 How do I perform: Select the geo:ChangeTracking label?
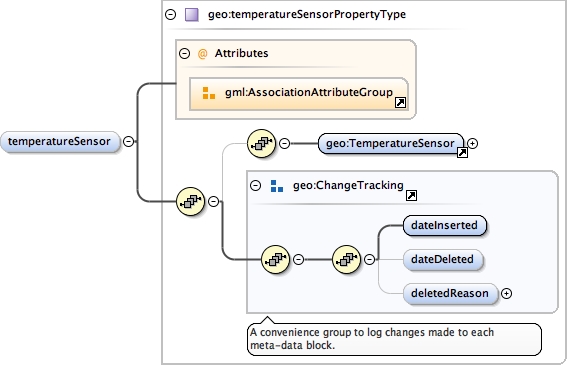348,186
